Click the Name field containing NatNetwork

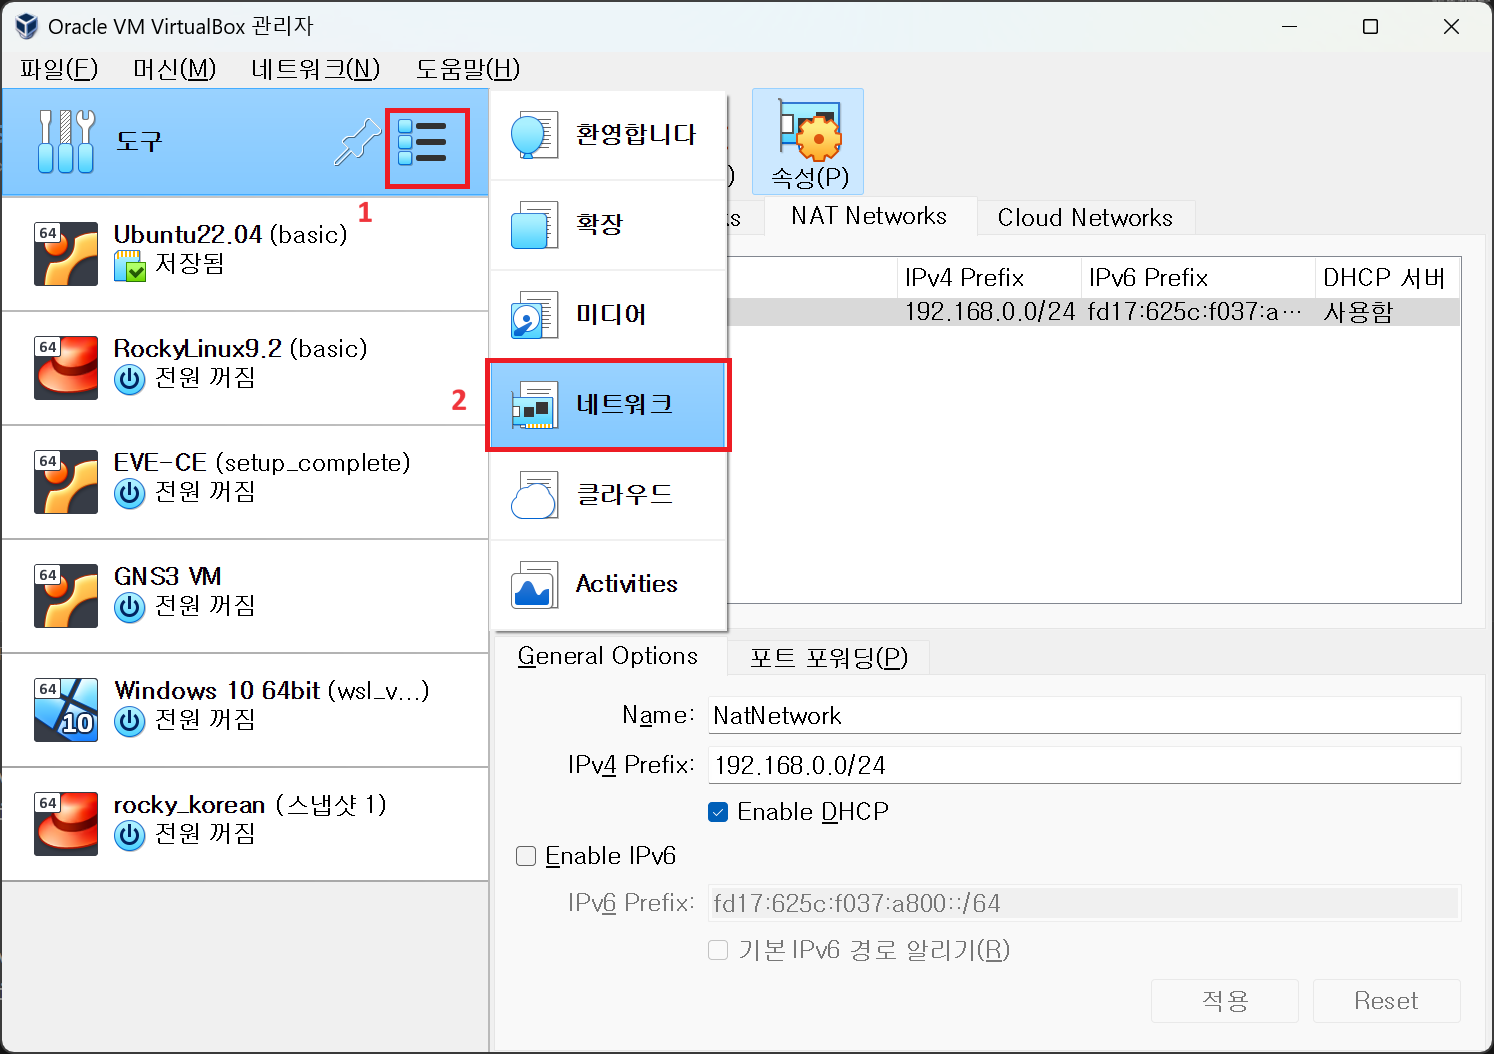click(1084, 716)
